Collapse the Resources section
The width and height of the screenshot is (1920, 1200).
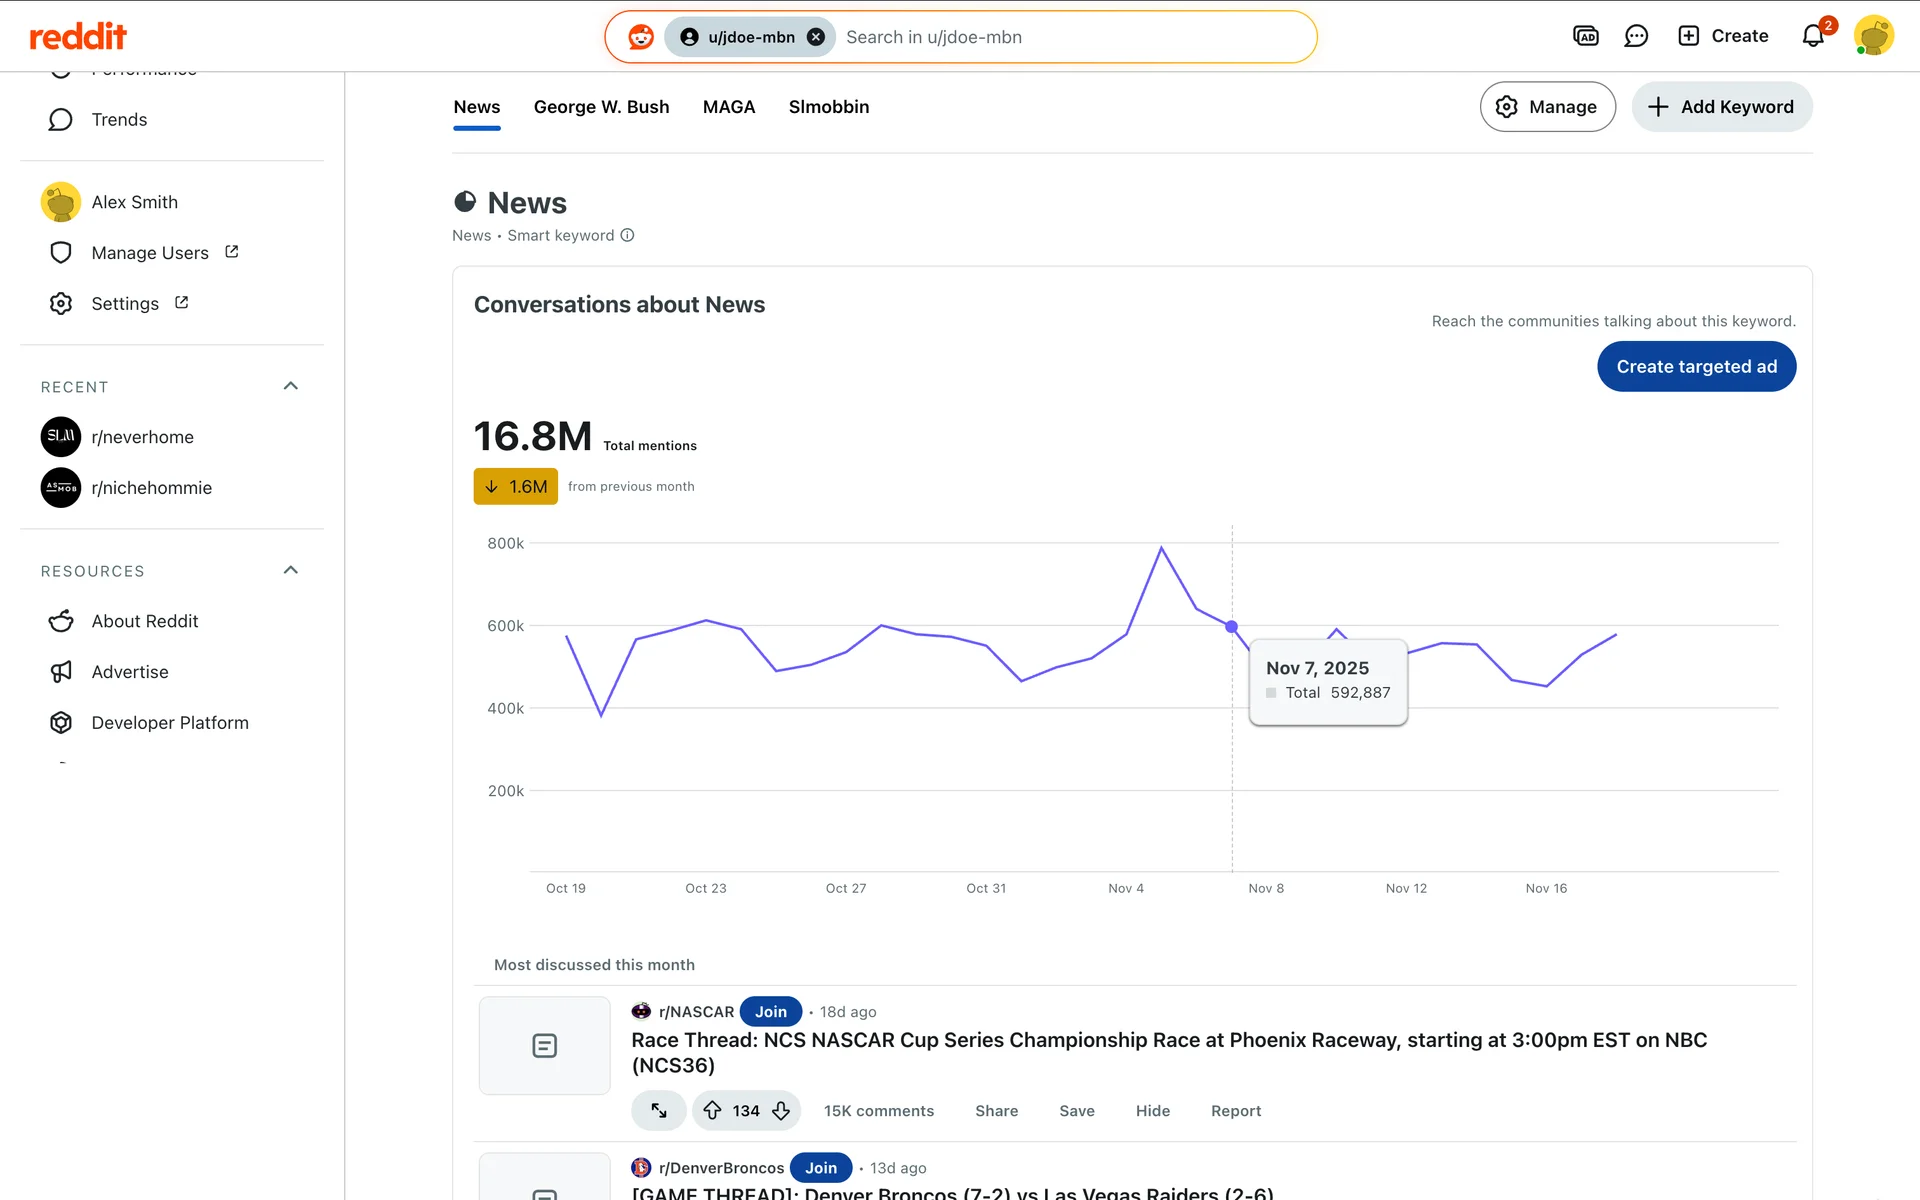click(x=291, y=570)
